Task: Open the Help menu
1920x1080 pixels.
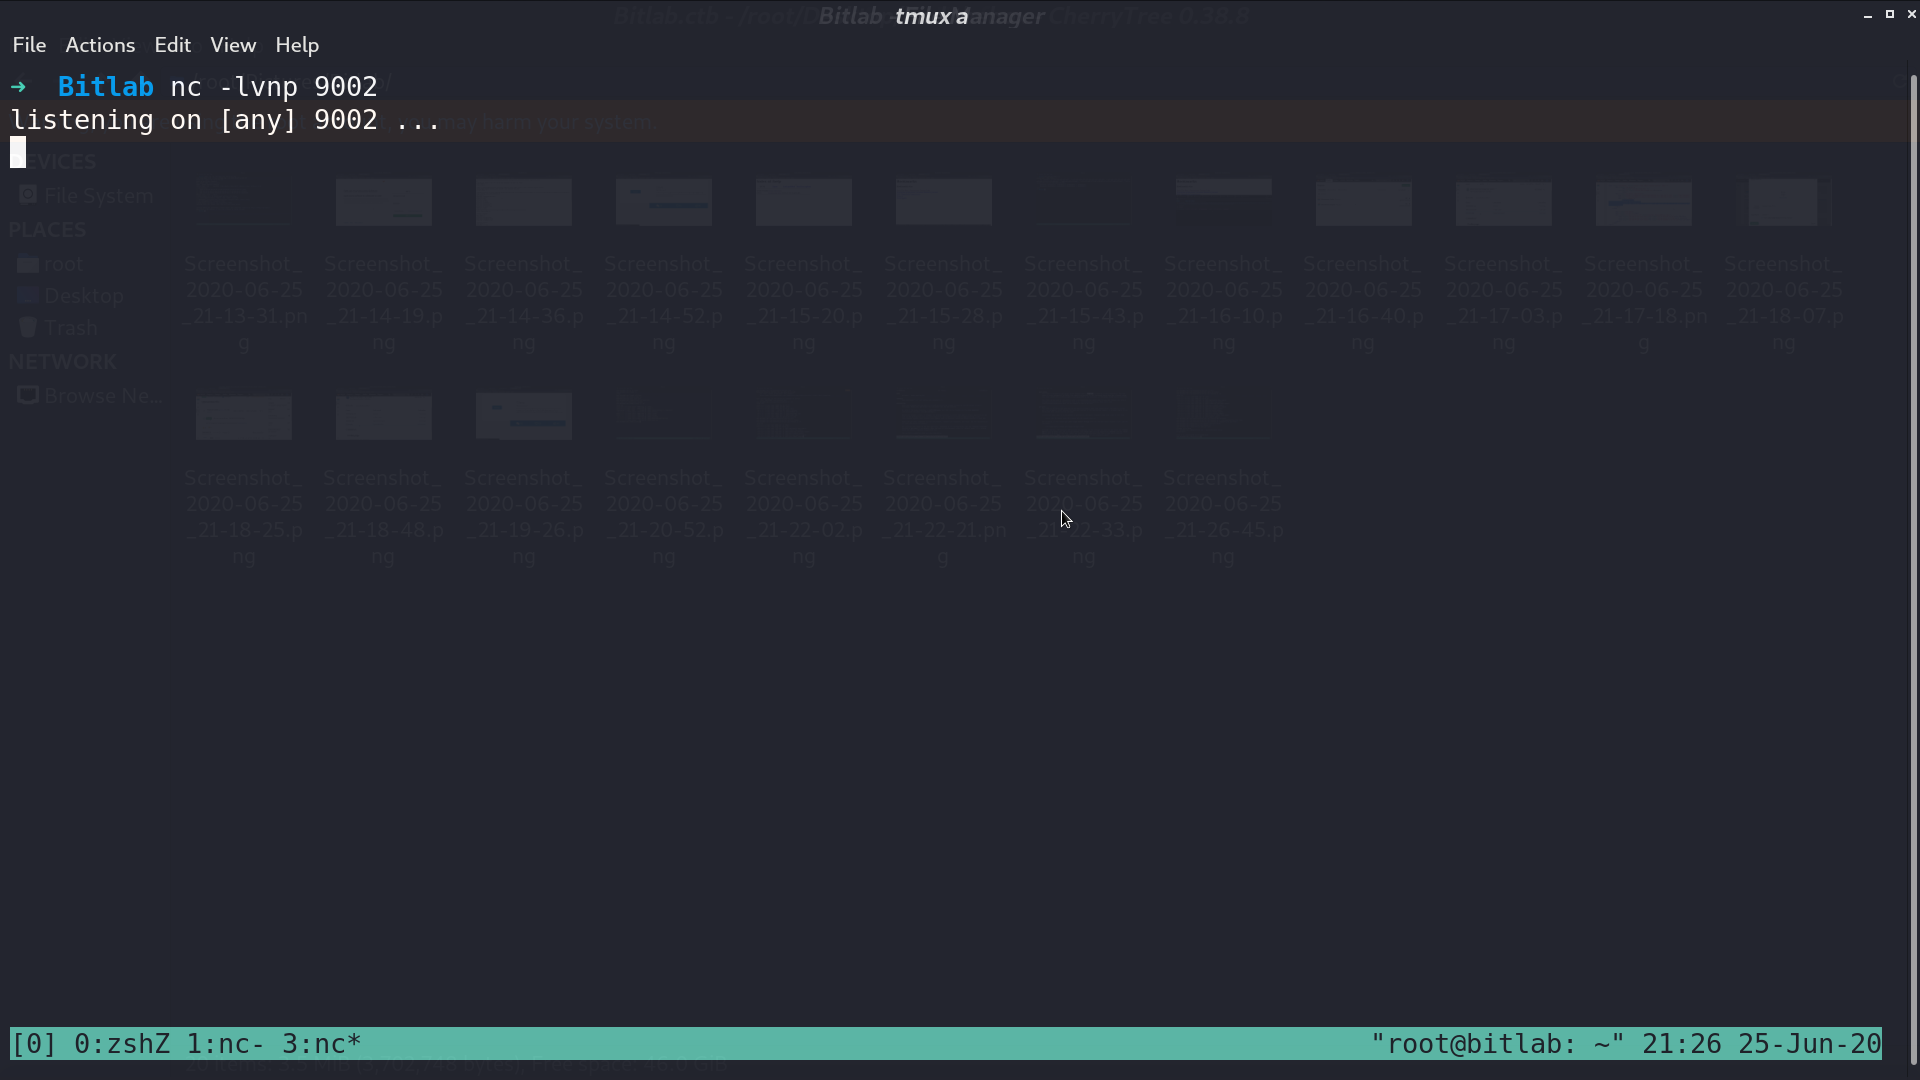Action: (297, 45)
